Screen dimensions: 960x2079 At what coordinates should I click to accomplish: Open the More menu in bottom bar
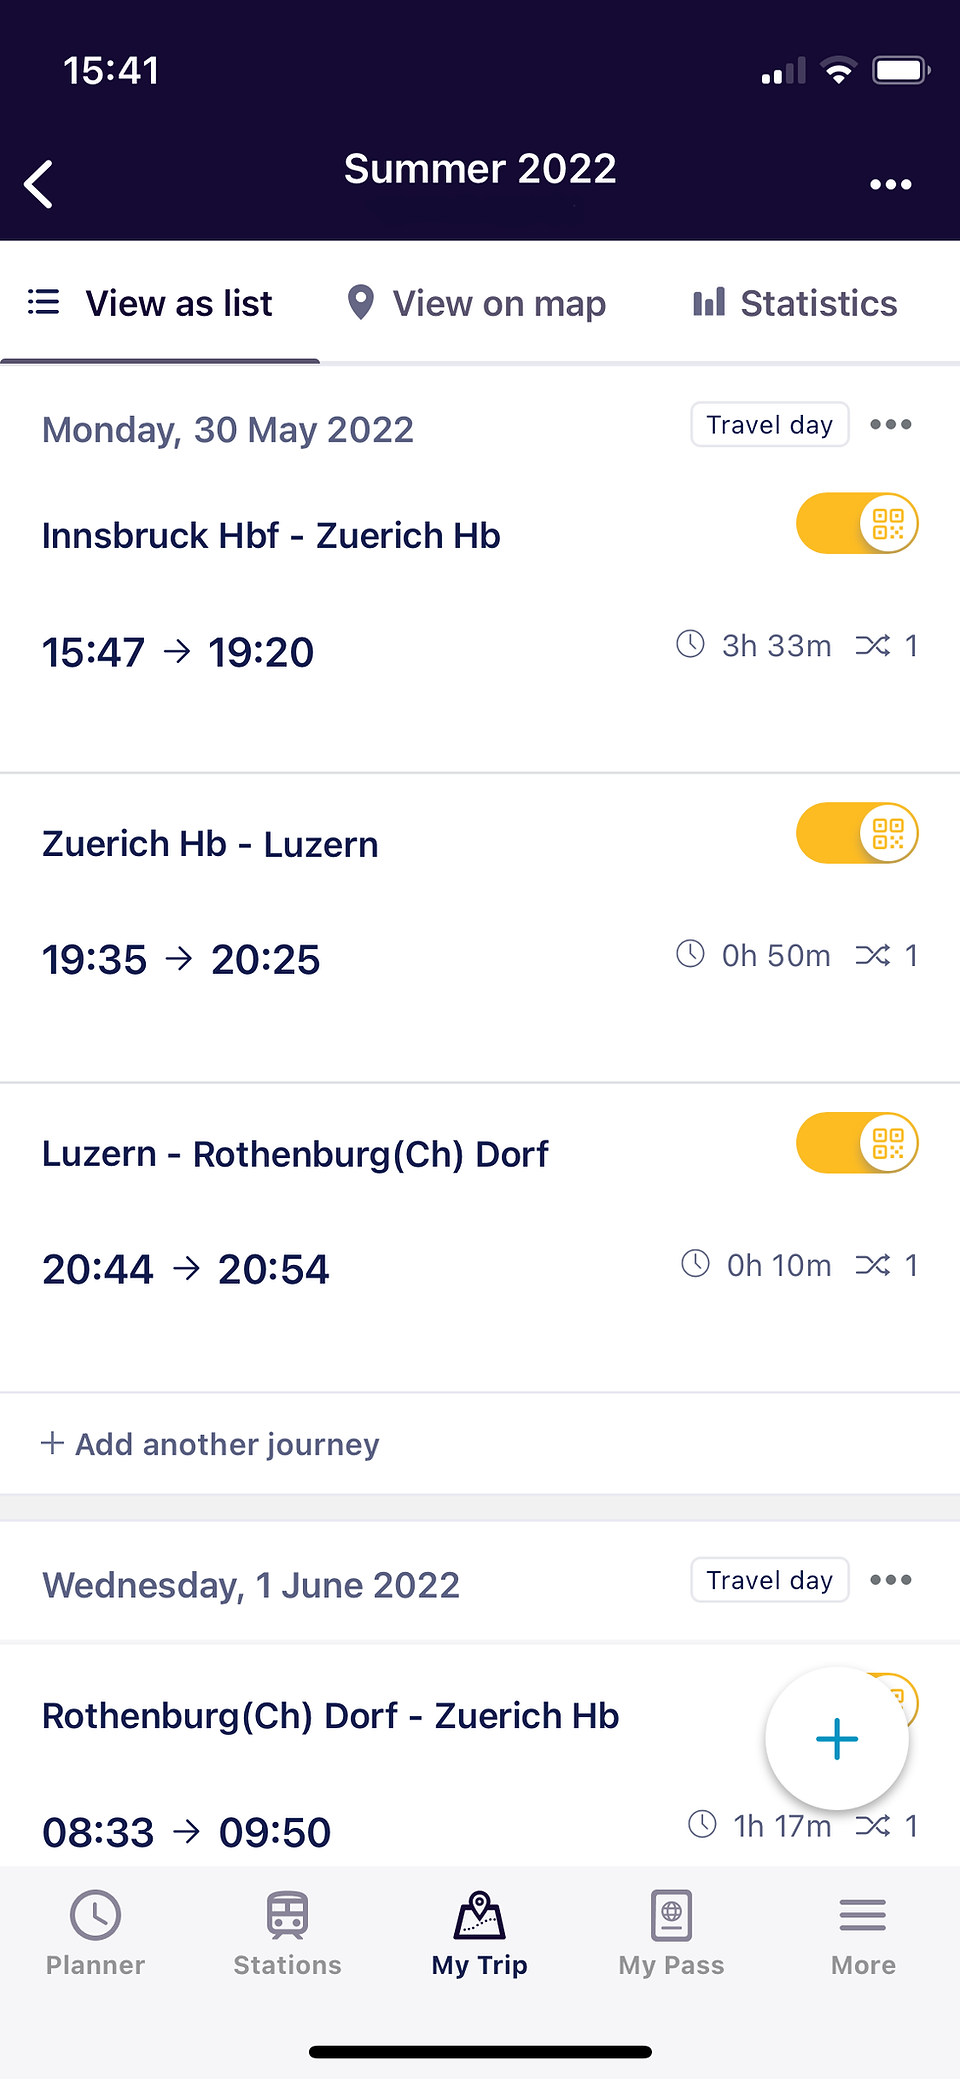click(x=863, y=1933)
